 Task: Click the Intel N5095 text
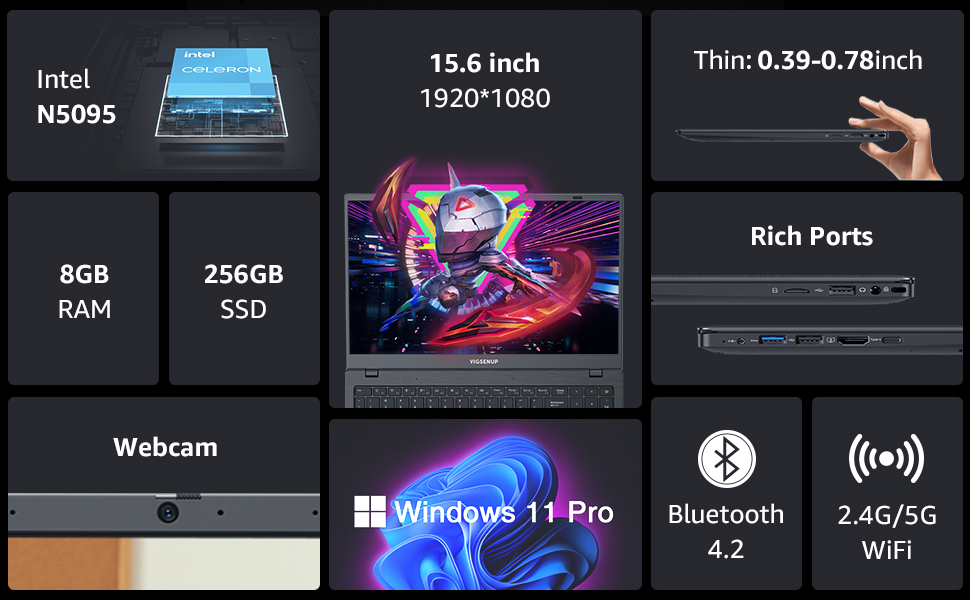[x=76, y=96]
